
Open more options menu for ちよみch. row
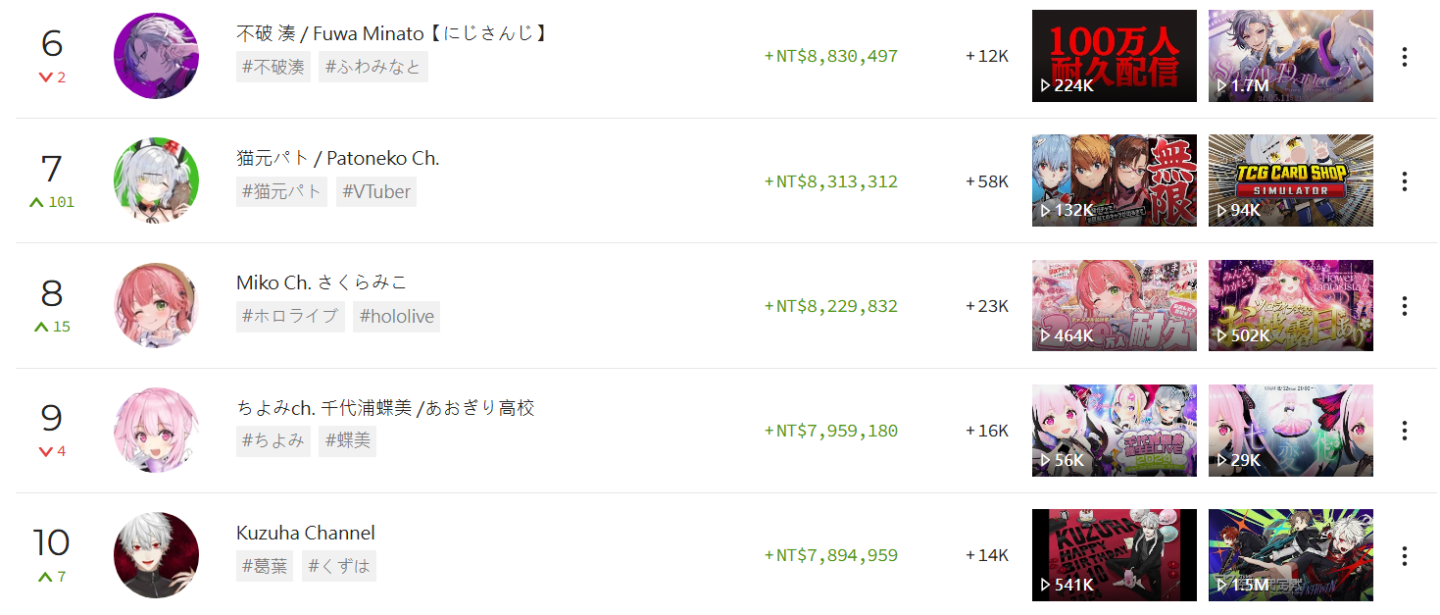coord(1404,431)
